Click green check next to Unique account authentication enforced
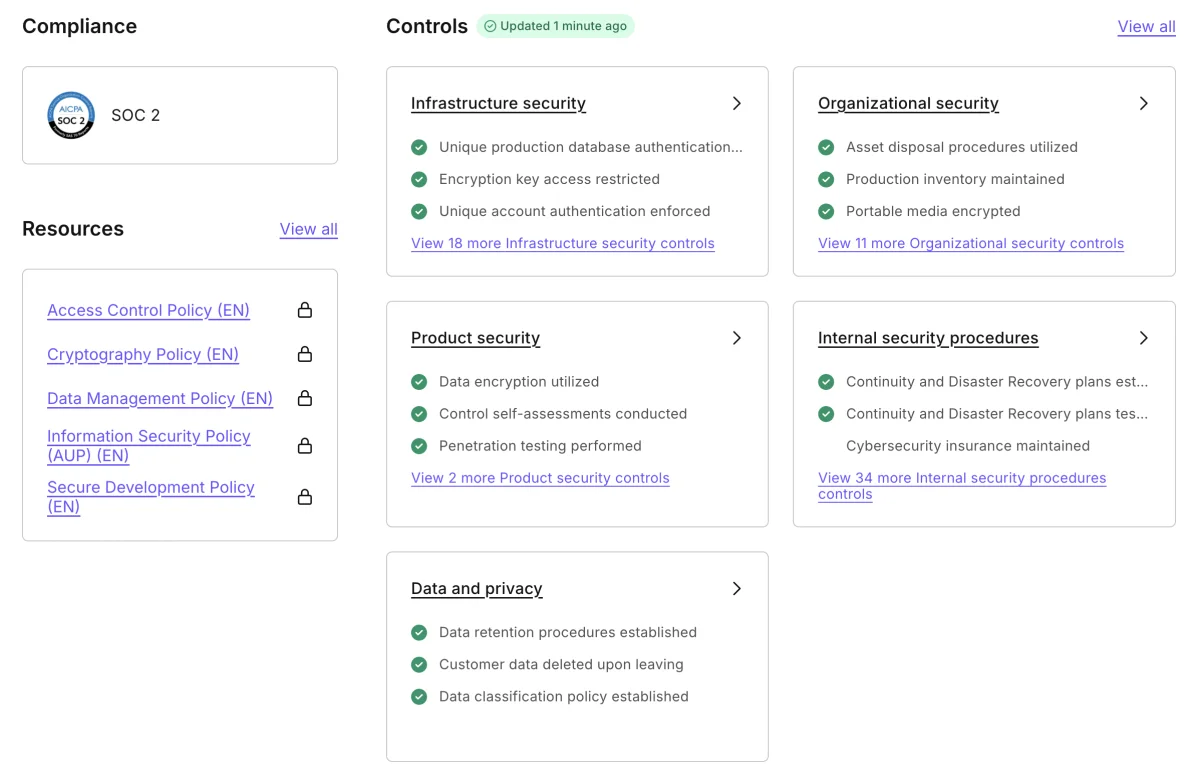This screenshot has height=777, width=1200. 419,211
